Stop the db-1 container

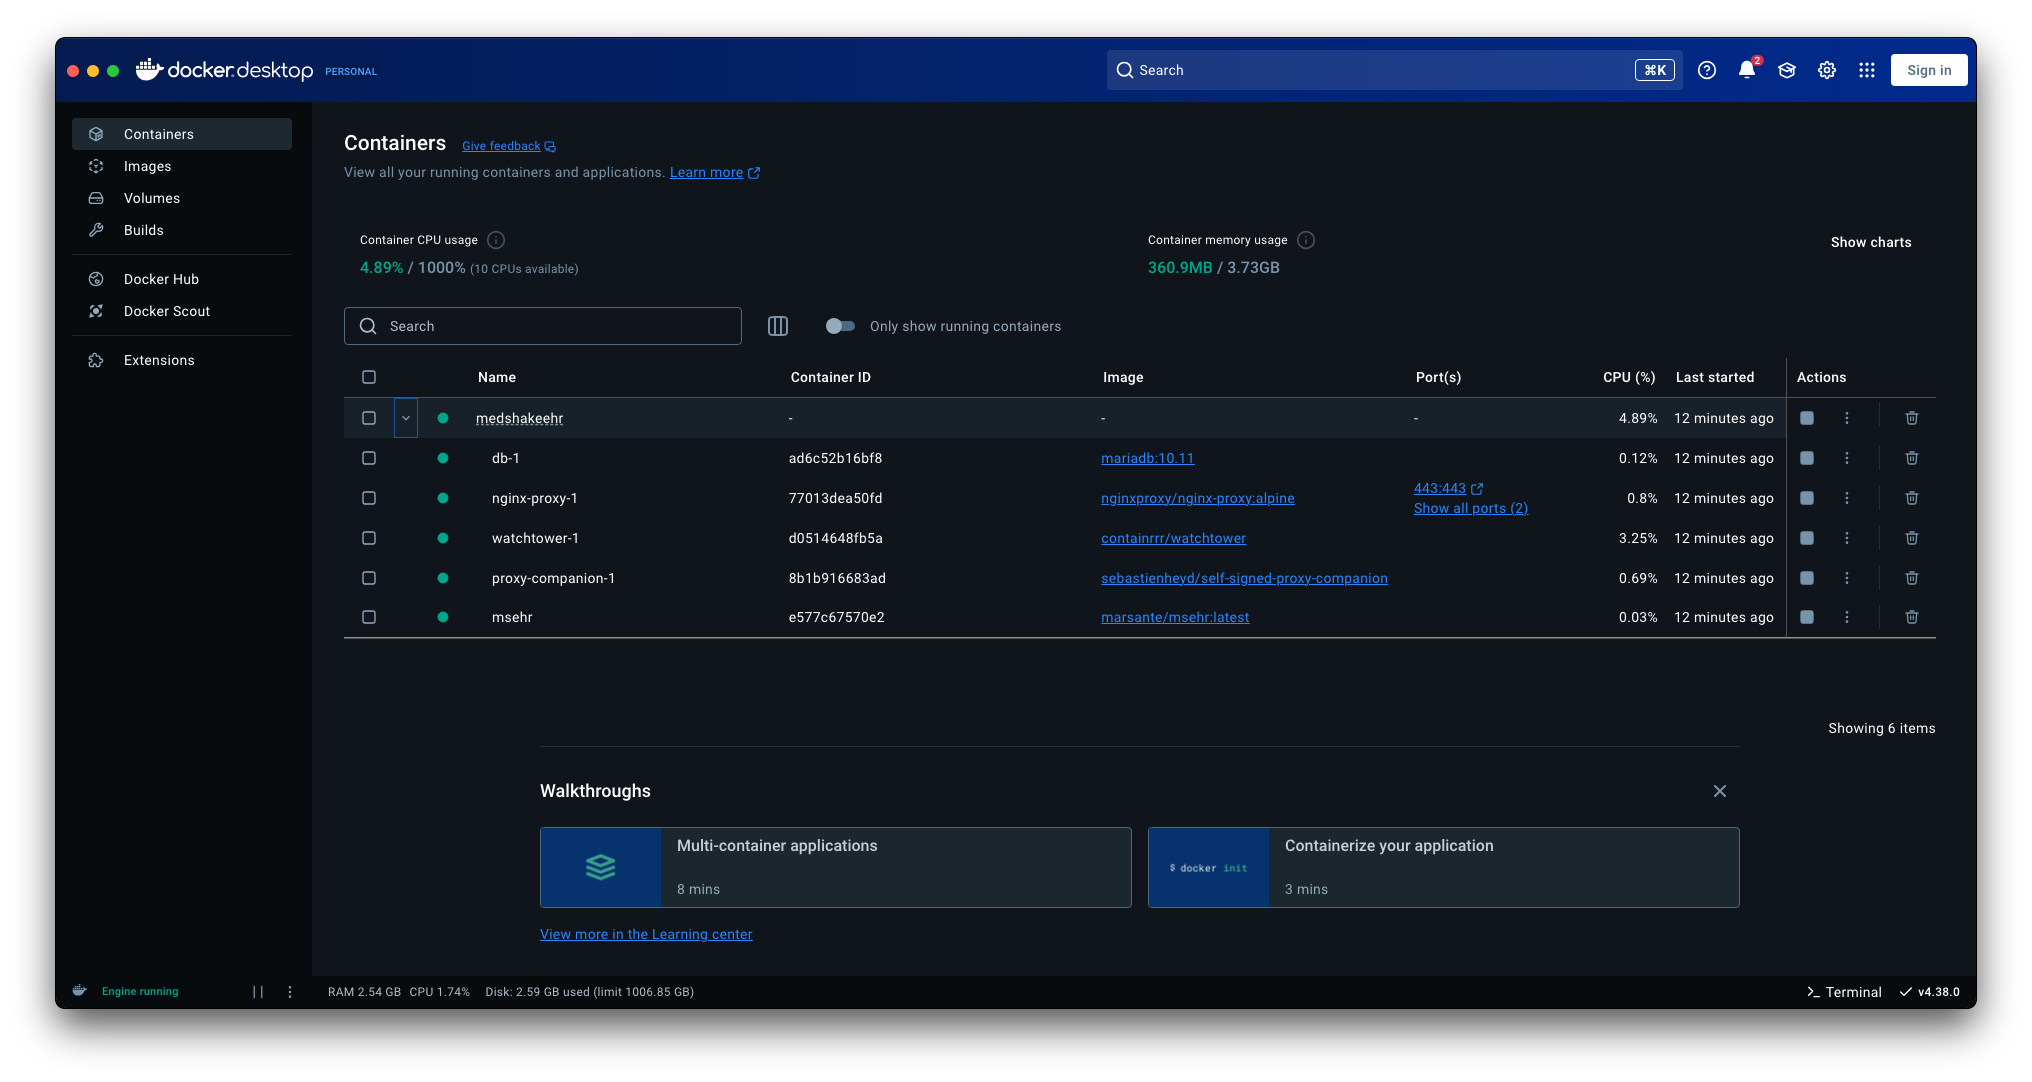tap(1807, 458)
